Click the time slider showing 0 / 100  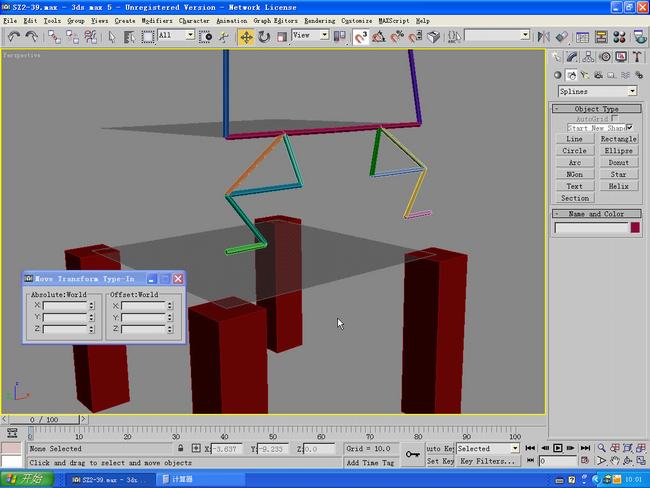click(x=44, y=420)
